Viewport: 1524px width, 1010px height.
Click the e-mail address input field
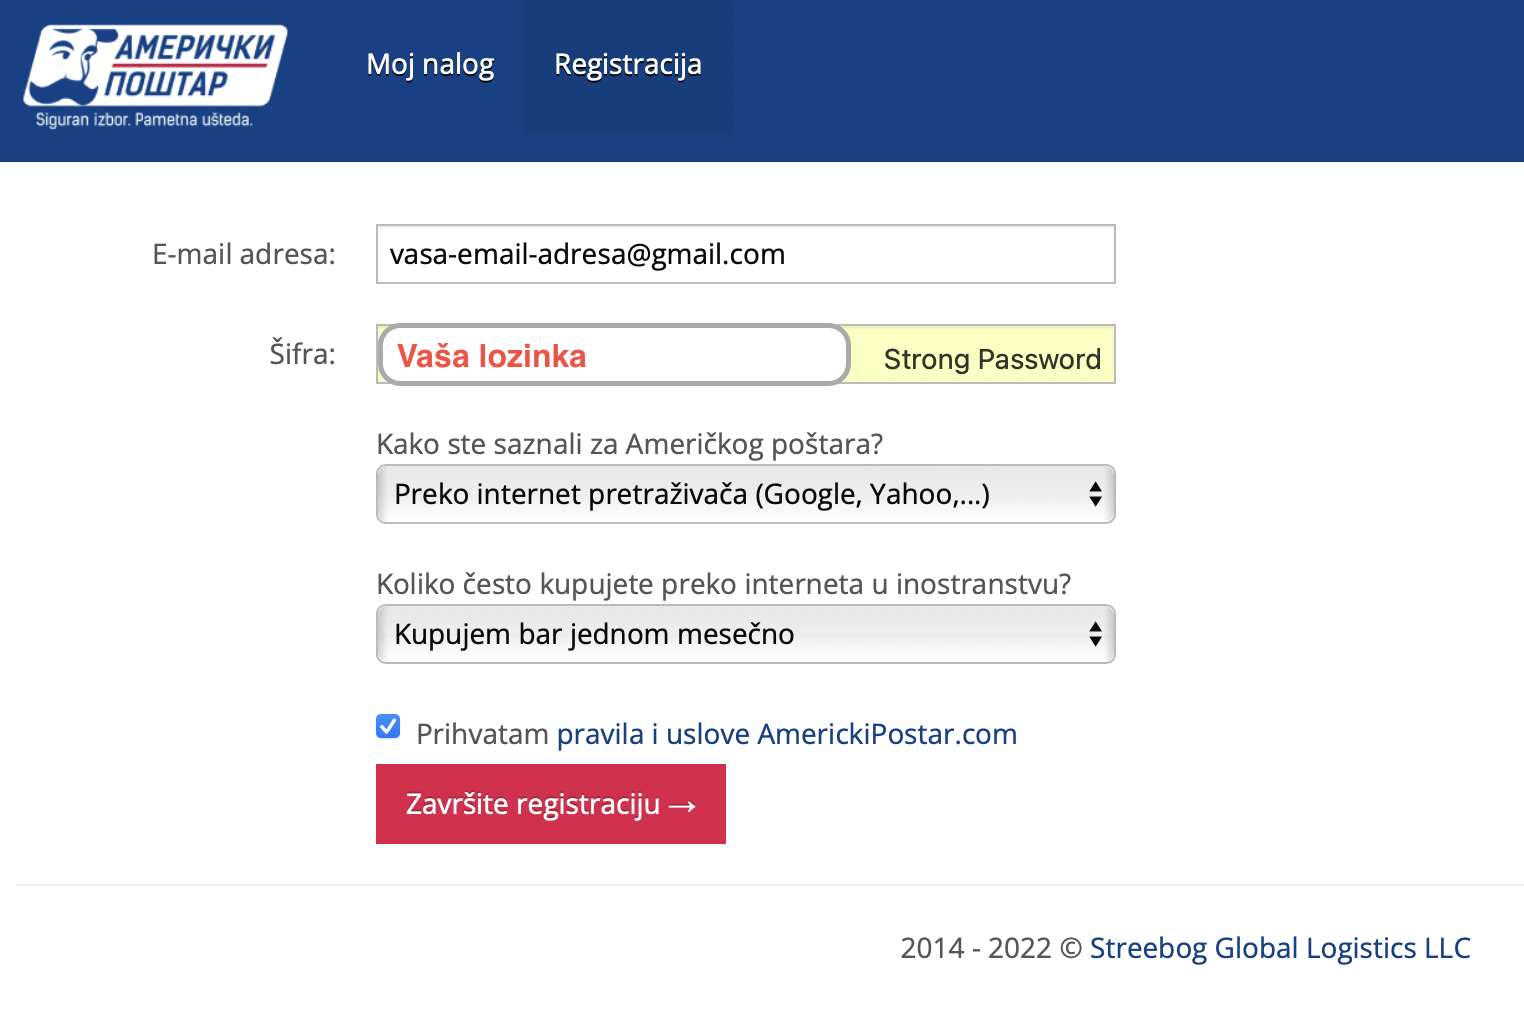click(745, 254)
